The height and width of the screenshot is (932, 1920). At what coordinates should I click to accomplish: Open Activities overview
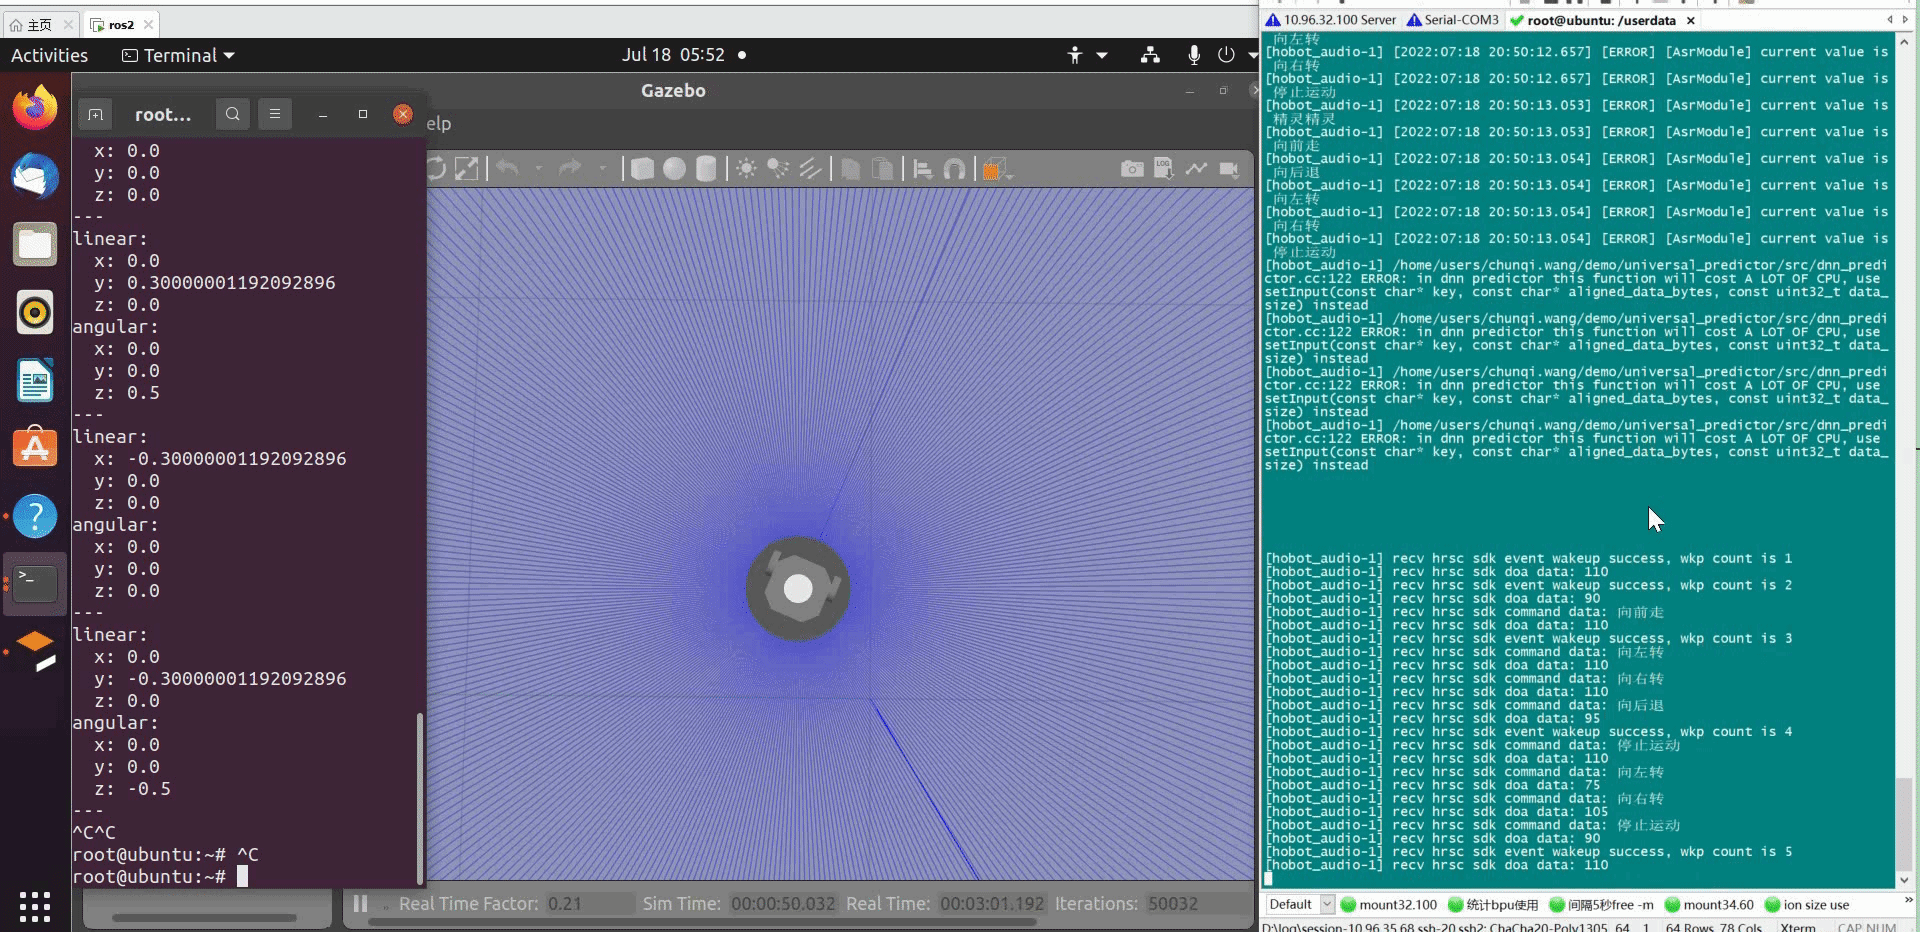pyautogui.click(x=49, y=55)
